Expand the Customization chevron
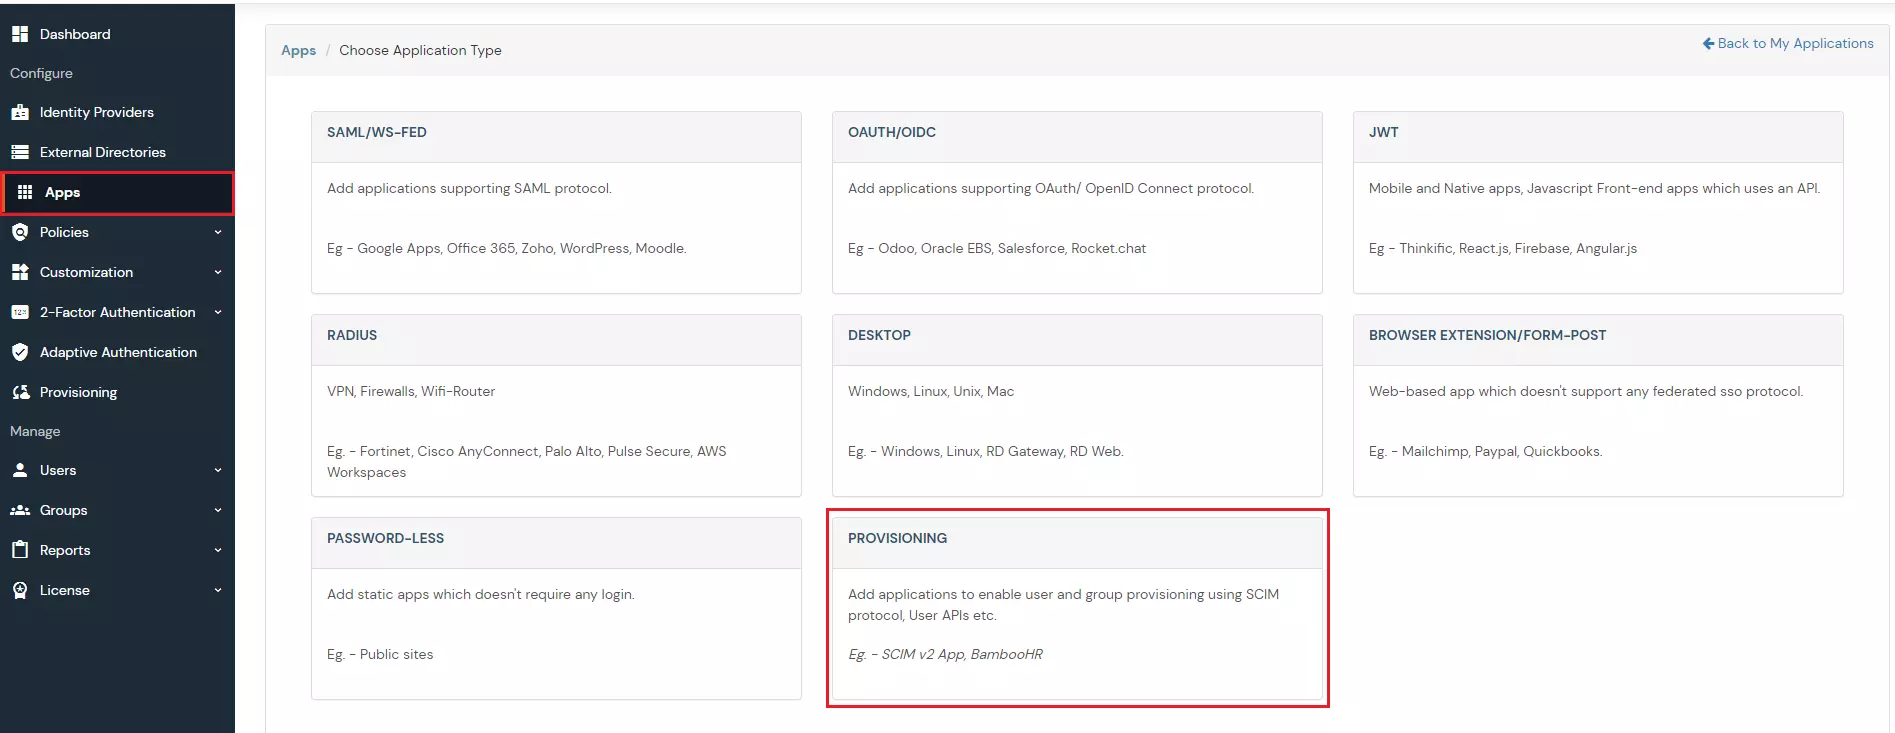 click(x=218, y=272)
